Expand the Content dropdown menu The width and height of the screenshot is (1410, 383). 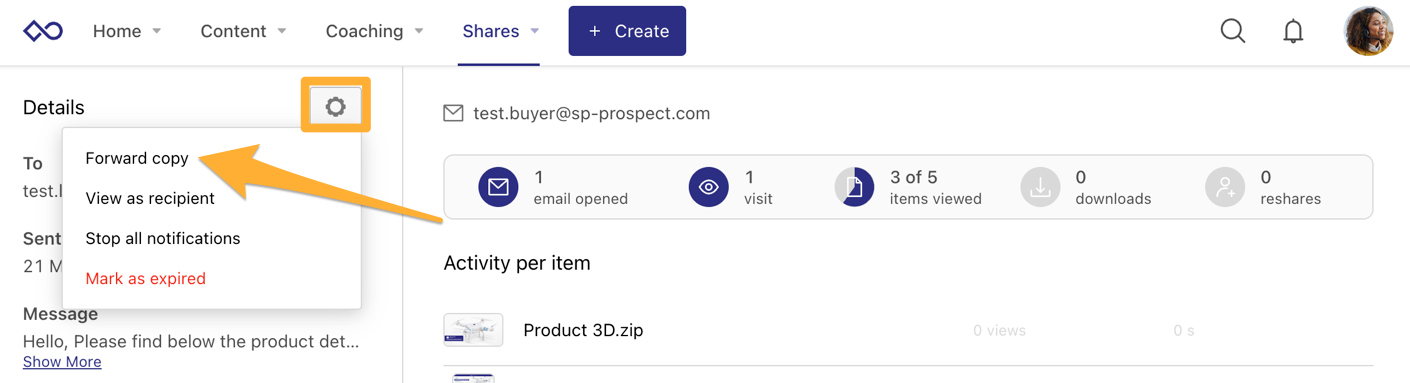click(243, 31)
